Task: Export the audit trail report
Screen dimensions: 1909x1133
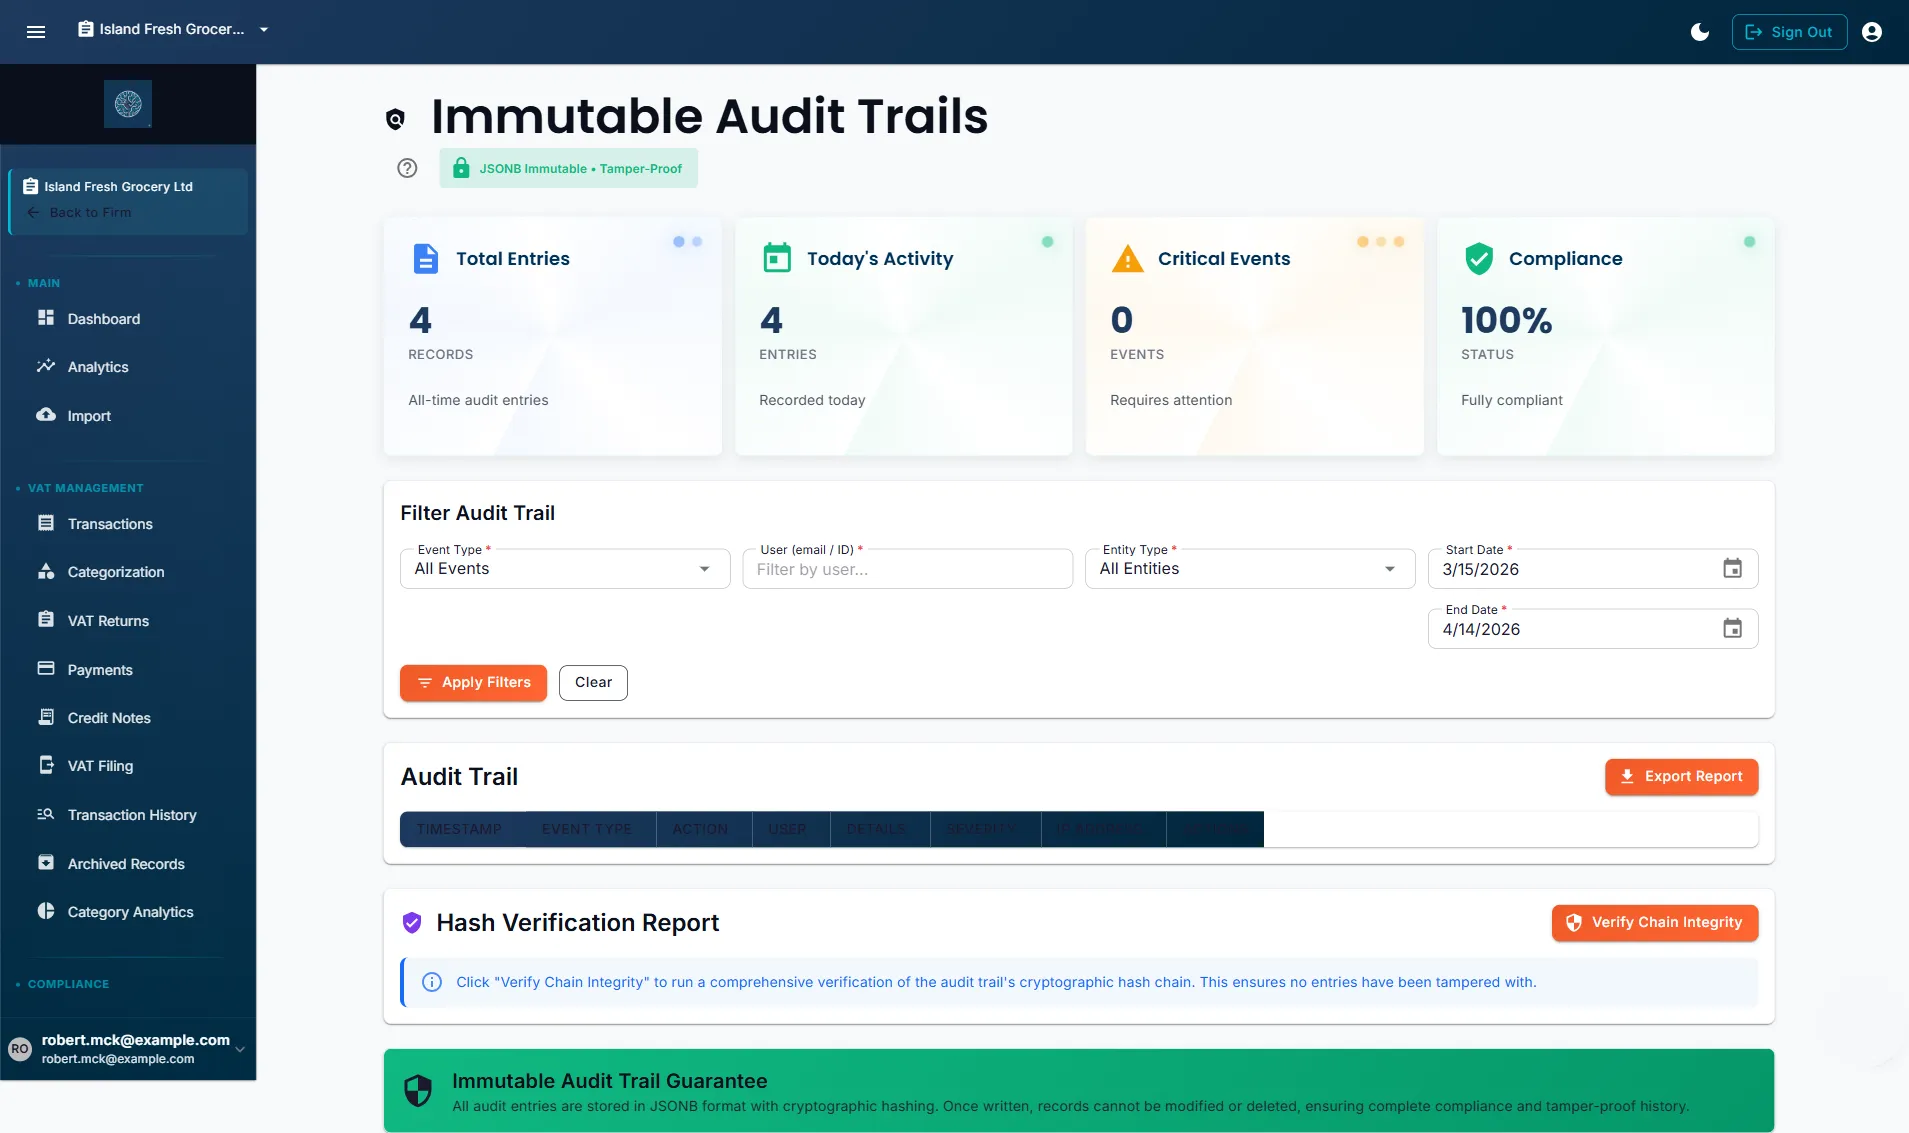Action: pos(1681,777)
